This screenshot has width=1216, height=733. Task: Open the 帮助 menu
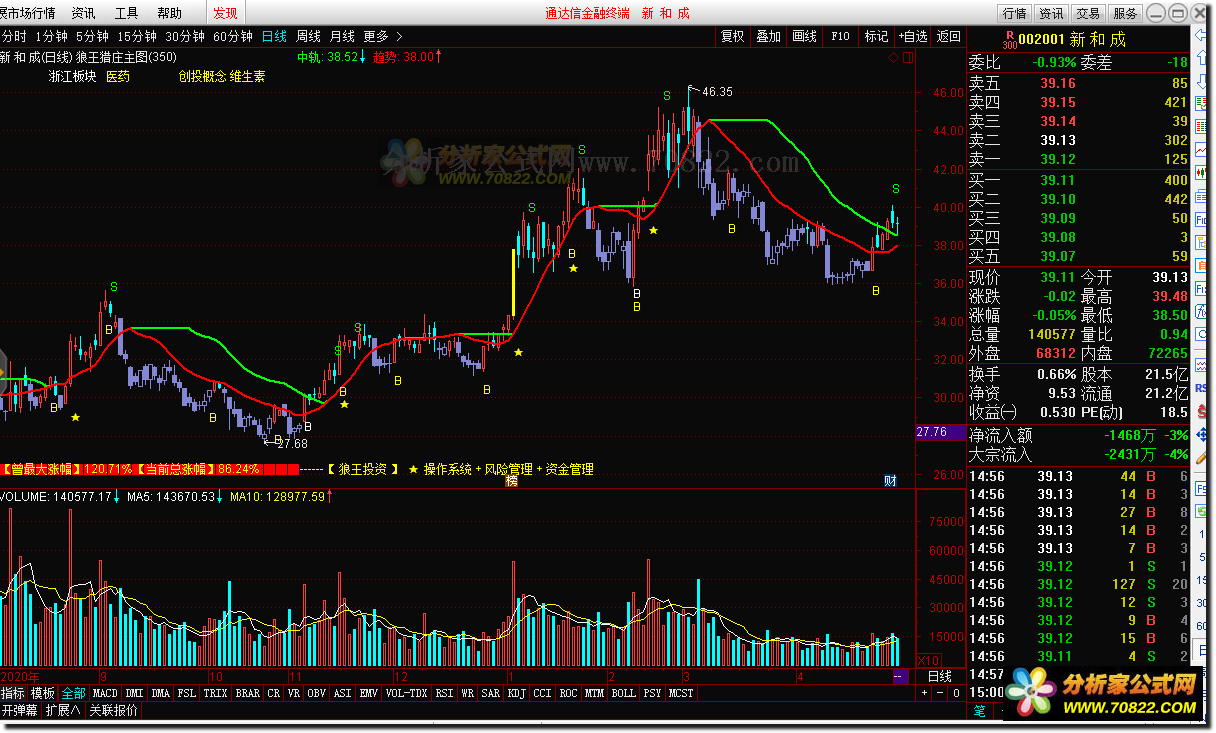coord(169,13)
